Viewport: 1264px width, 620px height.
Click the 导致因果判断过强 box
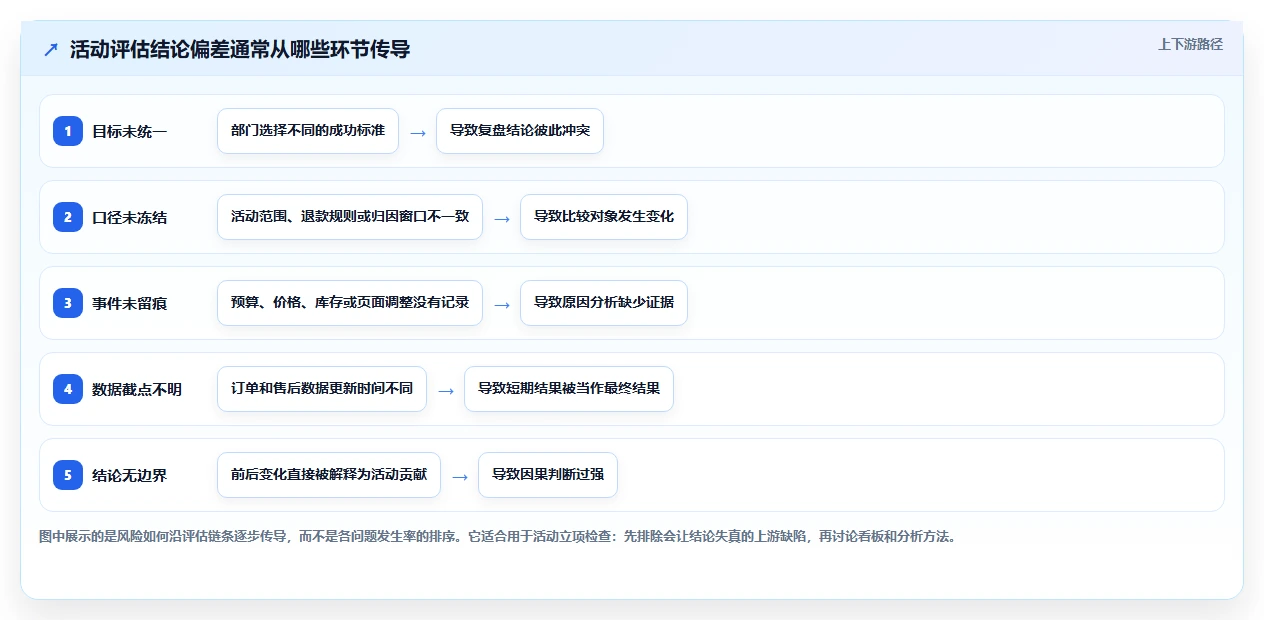(x=548, y=475)
